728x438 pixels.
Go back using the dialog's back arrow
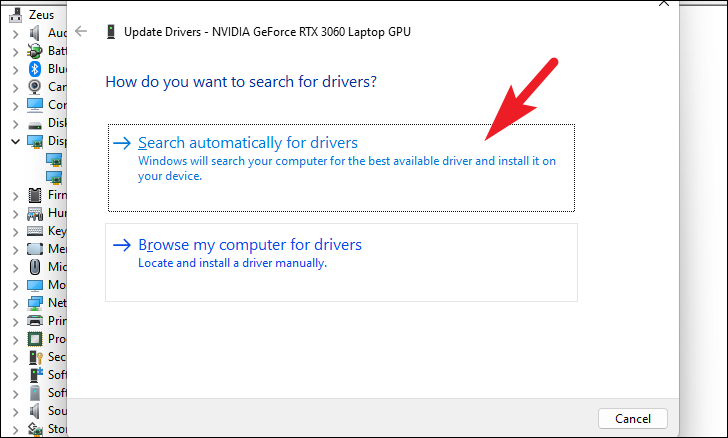point(81,32)
